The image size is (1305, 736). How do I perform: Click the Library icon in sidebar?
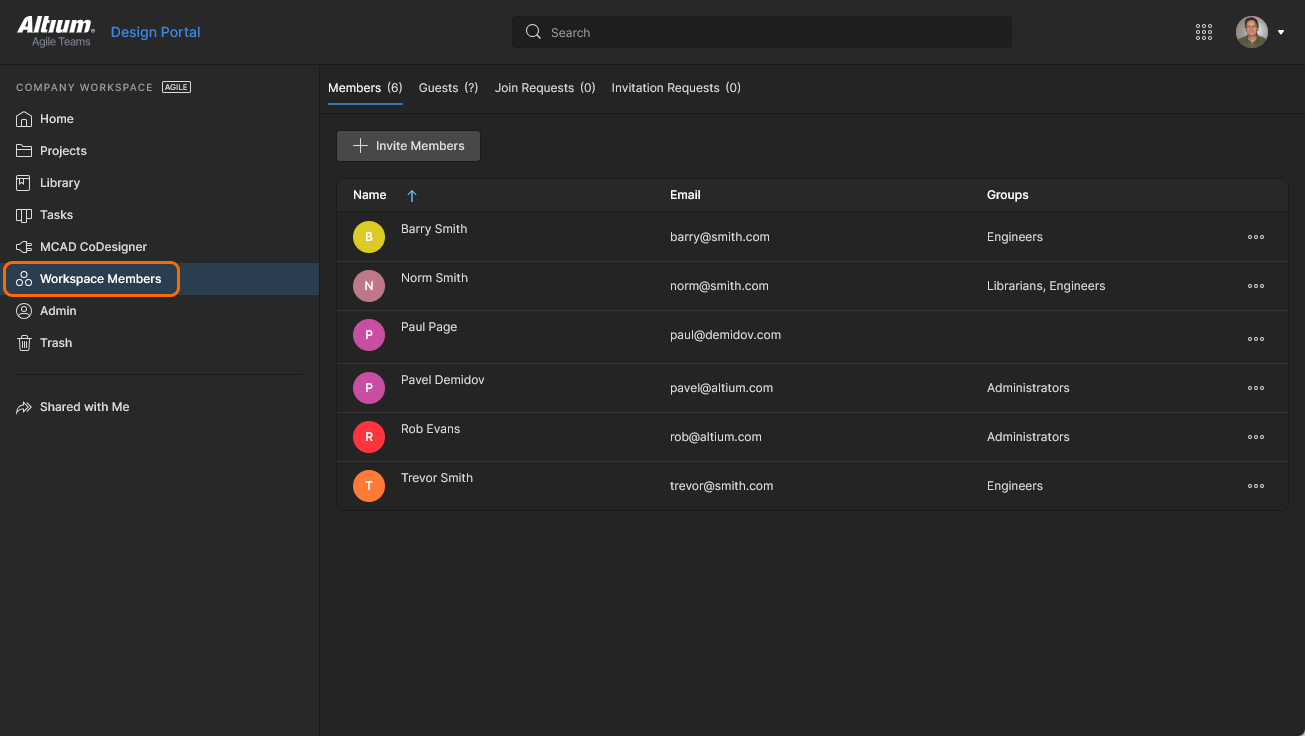pos(24,183)
